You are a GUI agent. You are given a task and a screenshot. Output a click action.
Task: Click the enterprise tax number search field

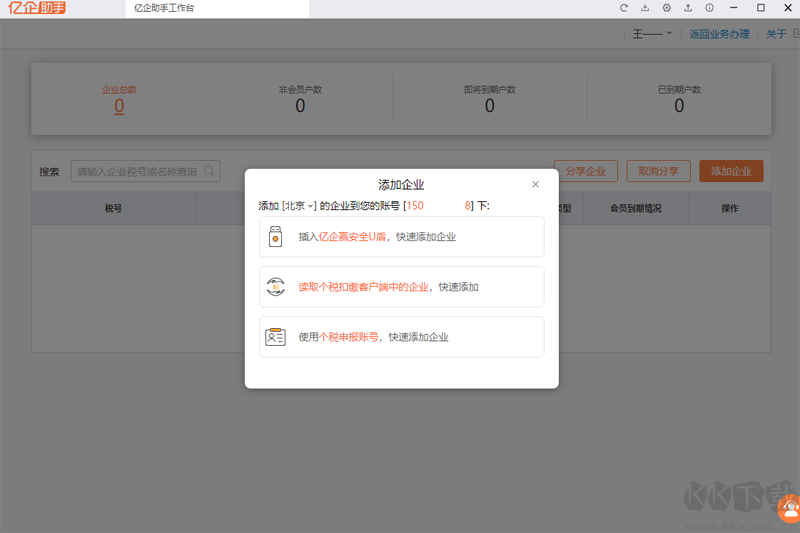137,171
